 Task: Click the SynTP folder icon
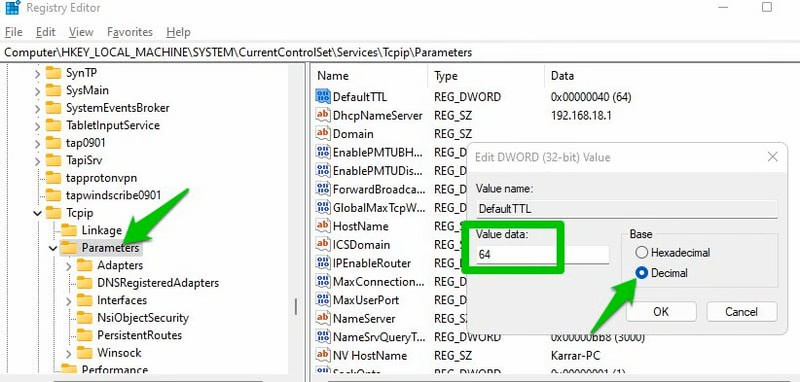click(53, 73)
